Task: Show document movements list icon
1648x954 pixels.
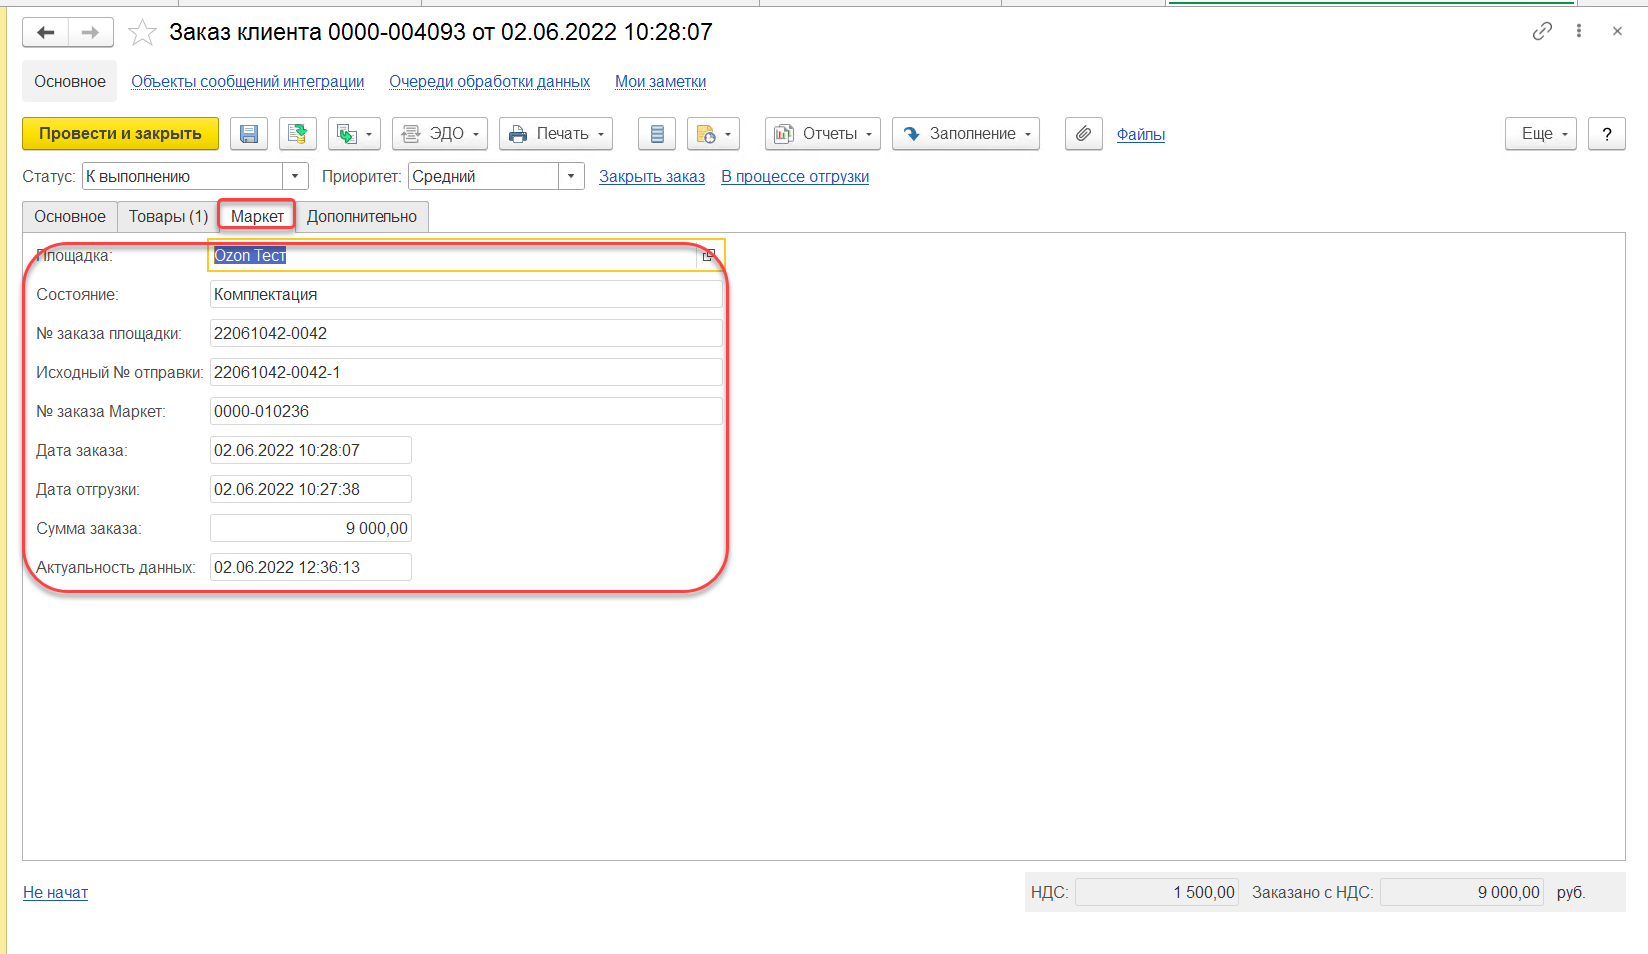Action: coord(657,134)
